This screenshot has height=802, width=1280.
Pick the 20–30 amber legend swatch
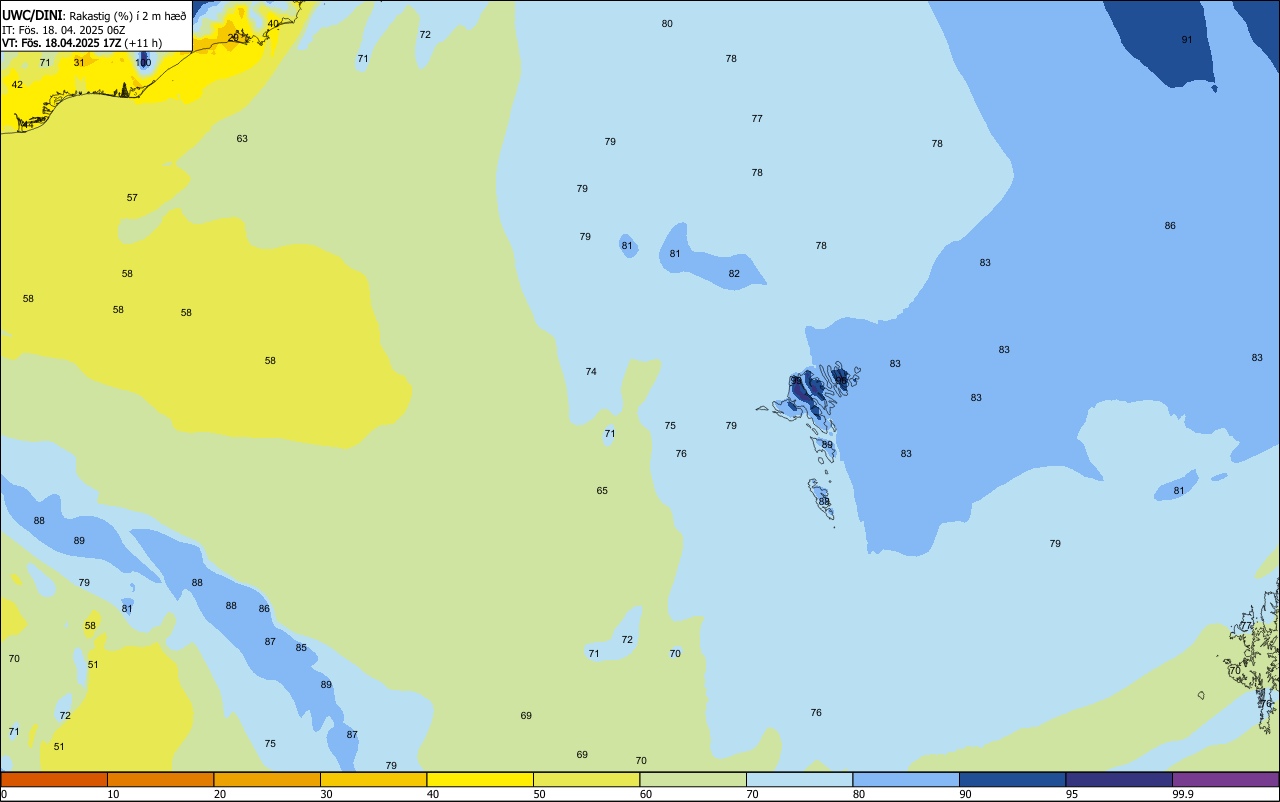[x=267, y=779]
